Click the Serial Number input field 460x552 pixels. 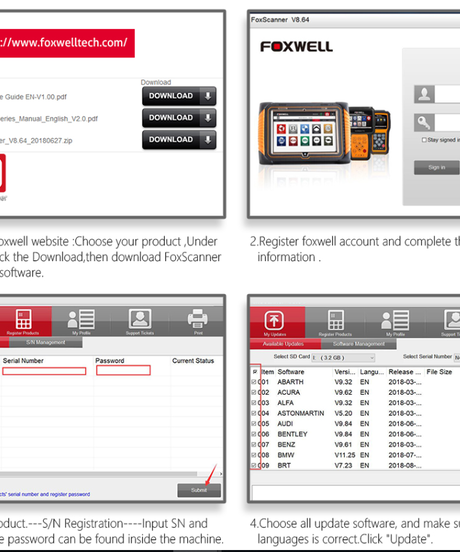(x=44, y=371)
